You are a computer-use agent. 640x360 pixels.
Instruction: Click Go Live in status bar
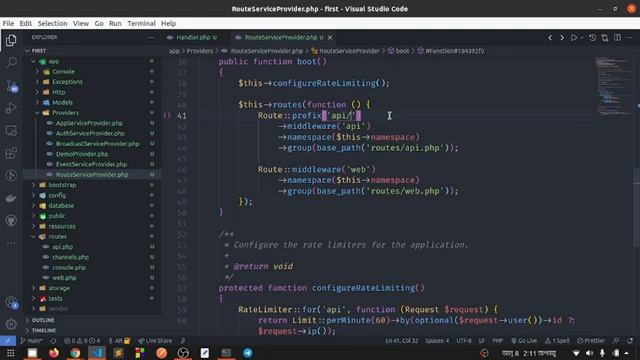[x=524, y=340]
